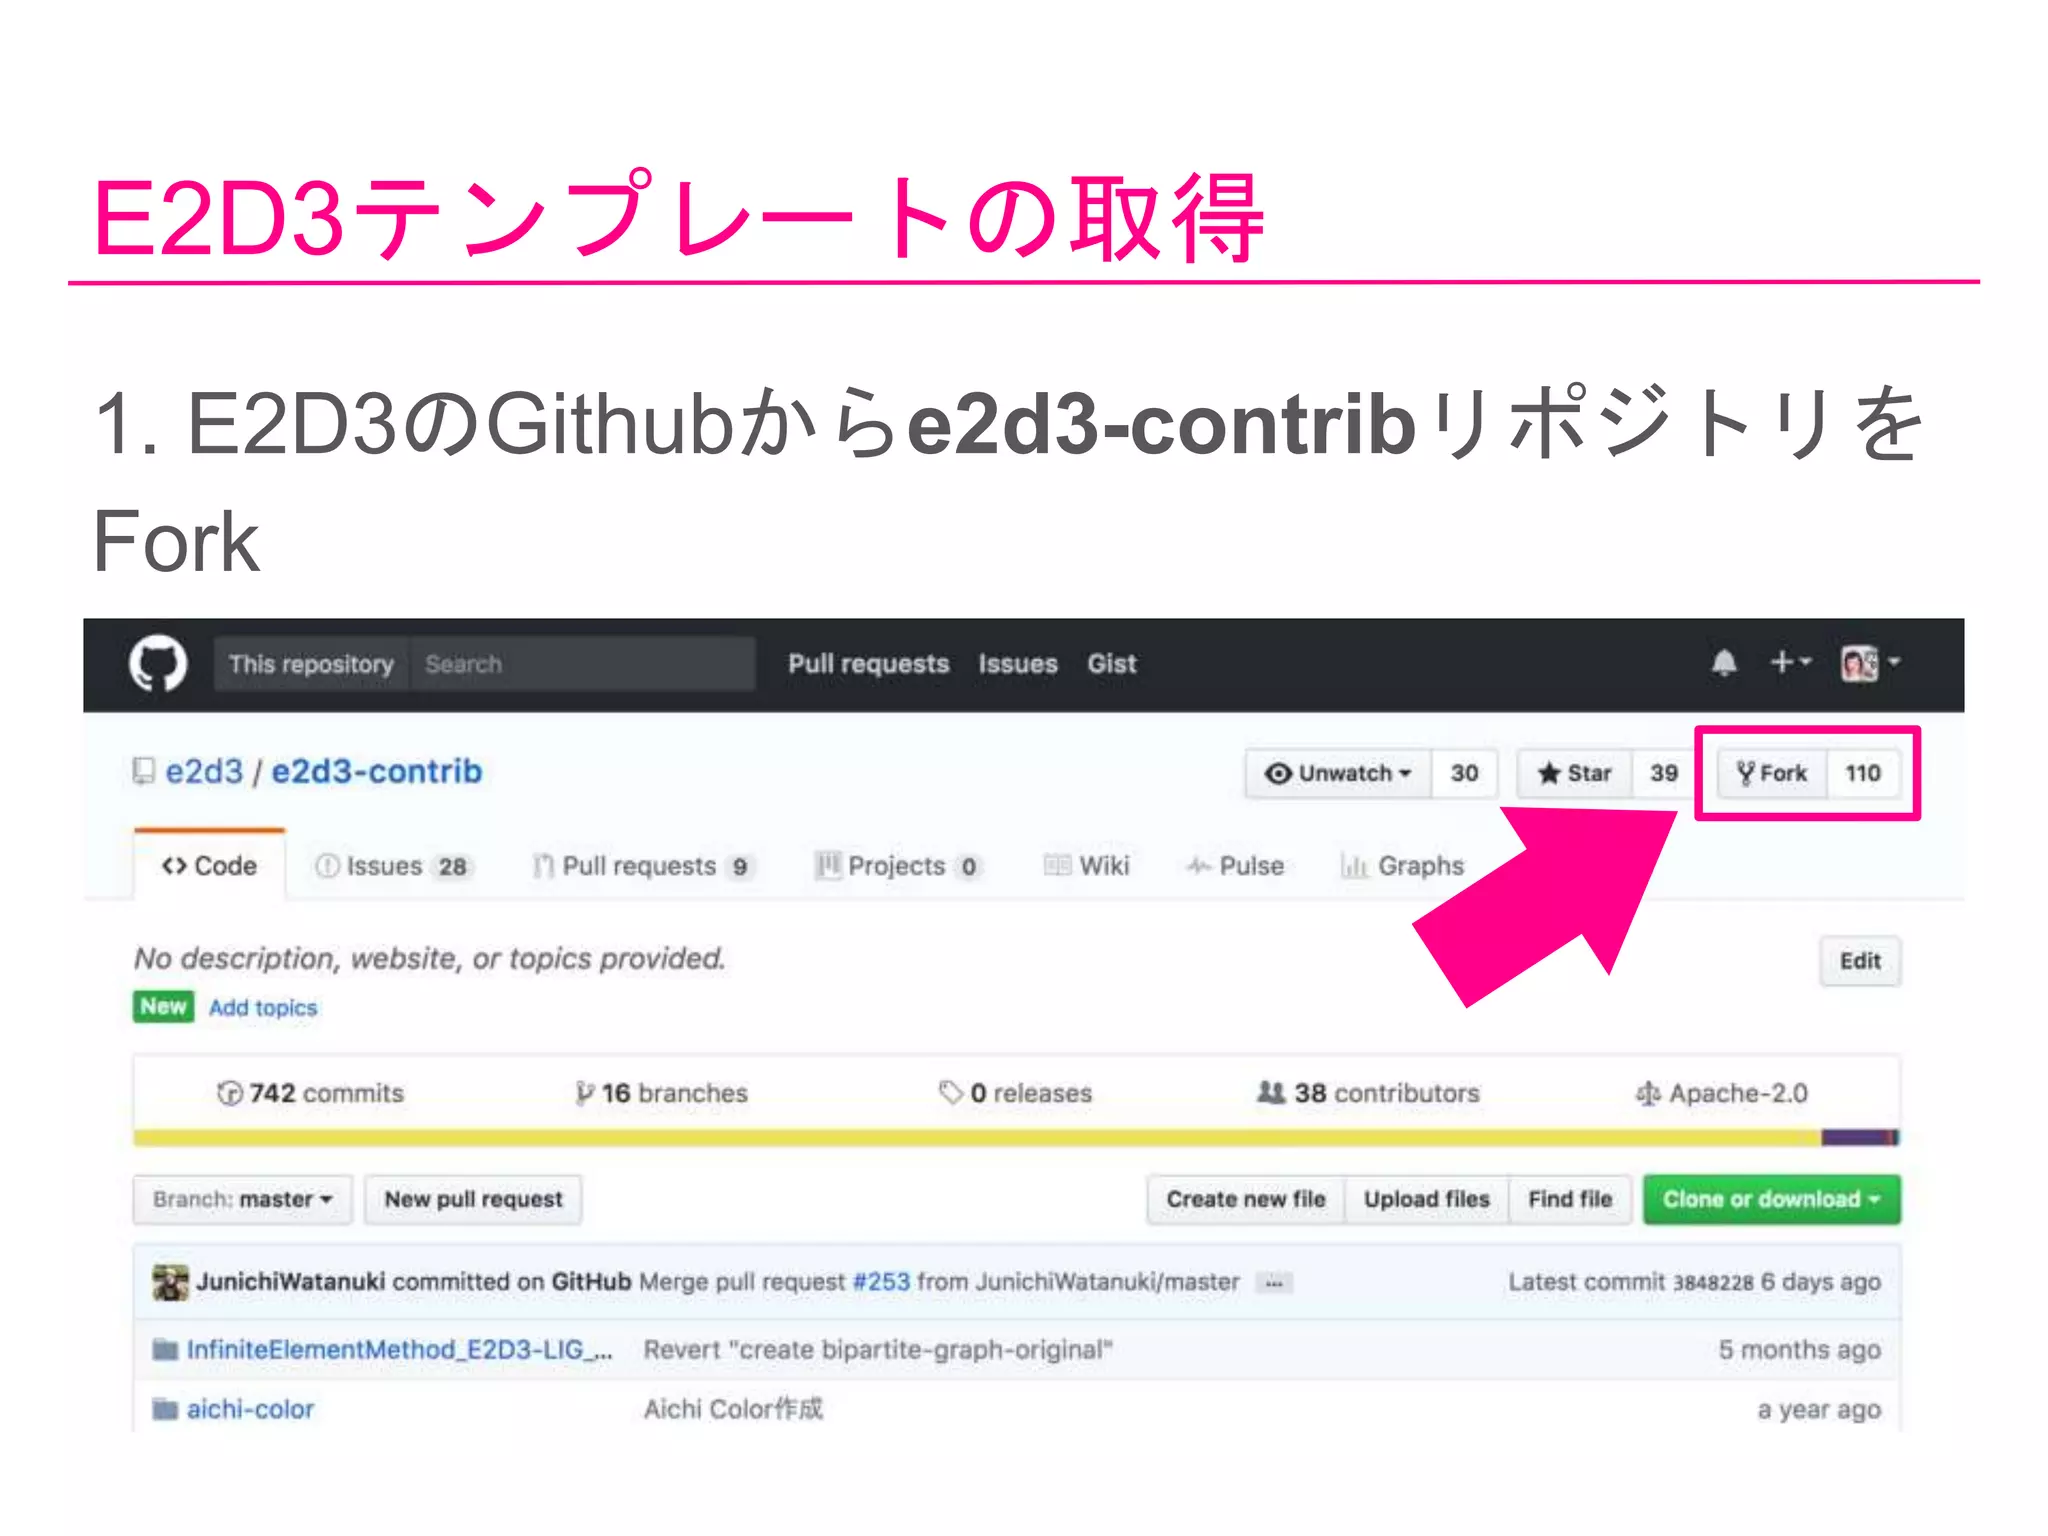Click the repository book icon beside e2d3
Viewport: 2048px width, 1536px height.
144,771
